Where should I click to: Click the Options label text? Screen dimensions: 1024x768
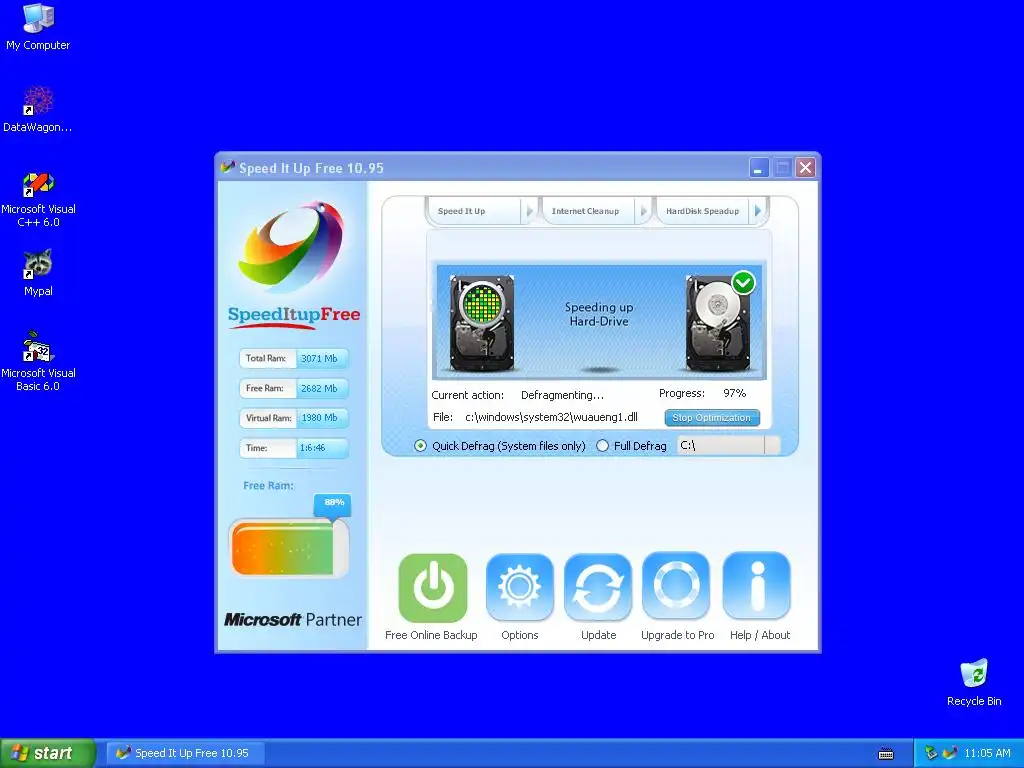click(520, 635)
